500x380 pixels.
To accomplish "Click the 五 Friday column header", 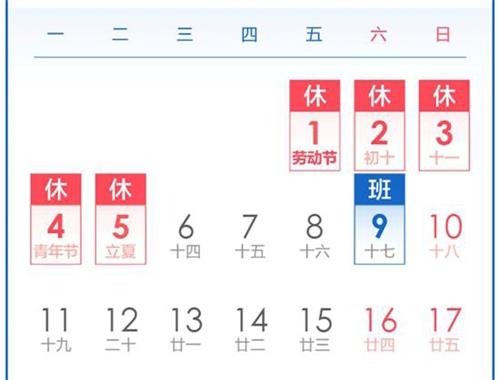I will tap(314, 35).
